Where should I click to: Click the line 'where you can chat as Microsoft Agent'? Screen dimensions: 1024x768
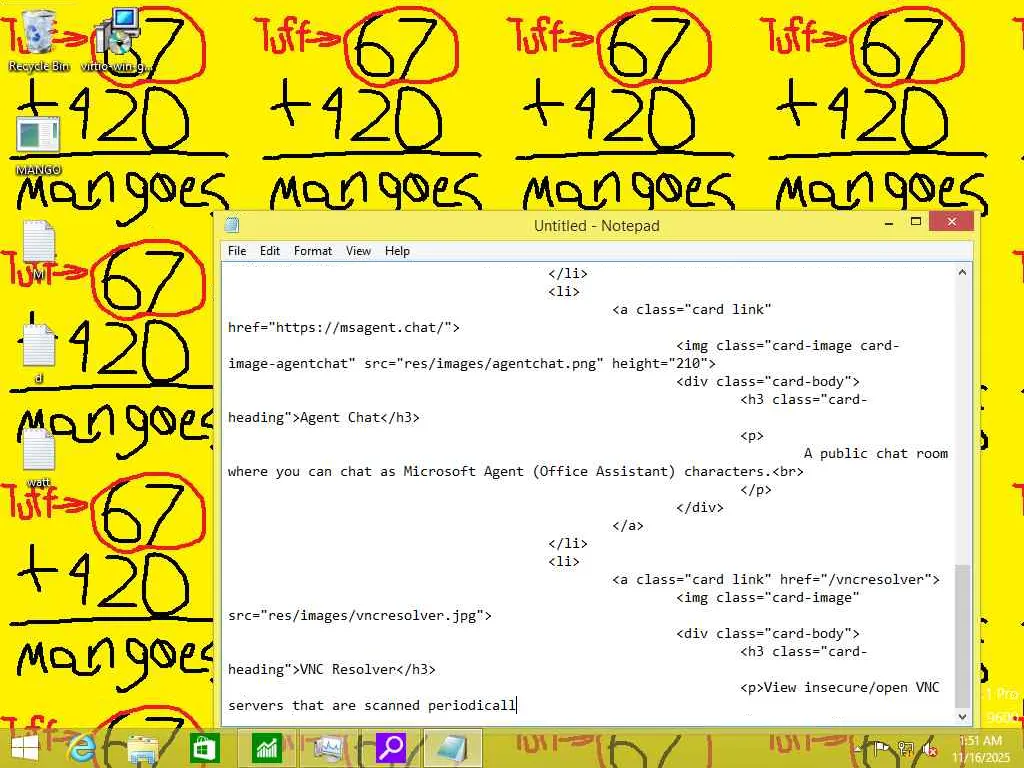tap(376, 472)
